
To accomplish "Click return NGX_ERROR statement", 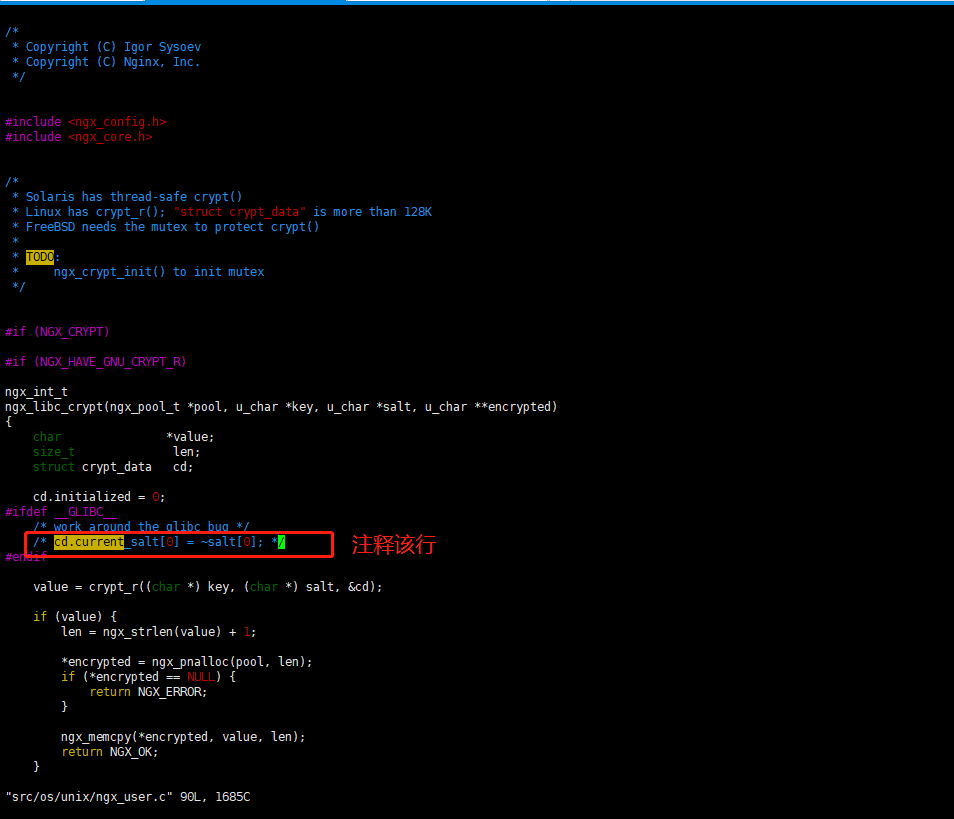I will click(148, 692).
